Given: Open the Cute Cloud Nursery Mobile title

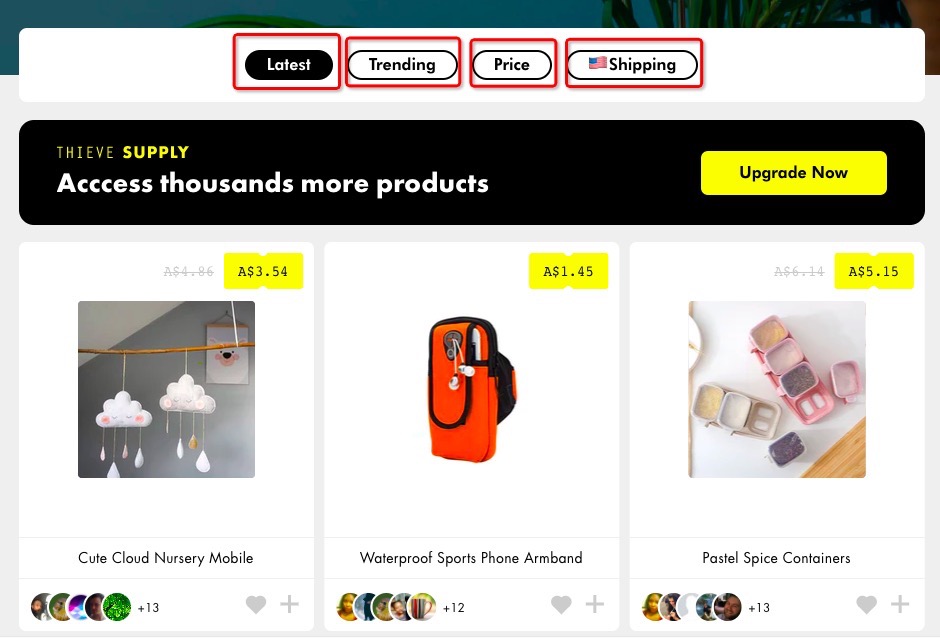Looking at the screenshot, I should (x=166, y=558).
